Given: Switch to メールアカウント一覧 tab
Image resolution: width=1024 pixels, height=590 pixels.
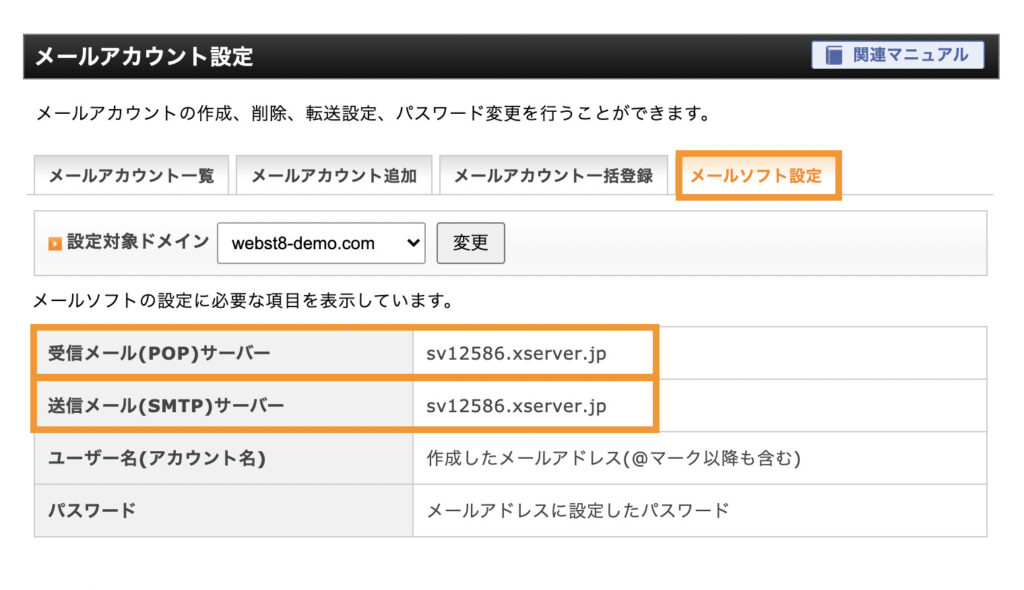Looking at the screenshot, I should [x=131, y=176].
